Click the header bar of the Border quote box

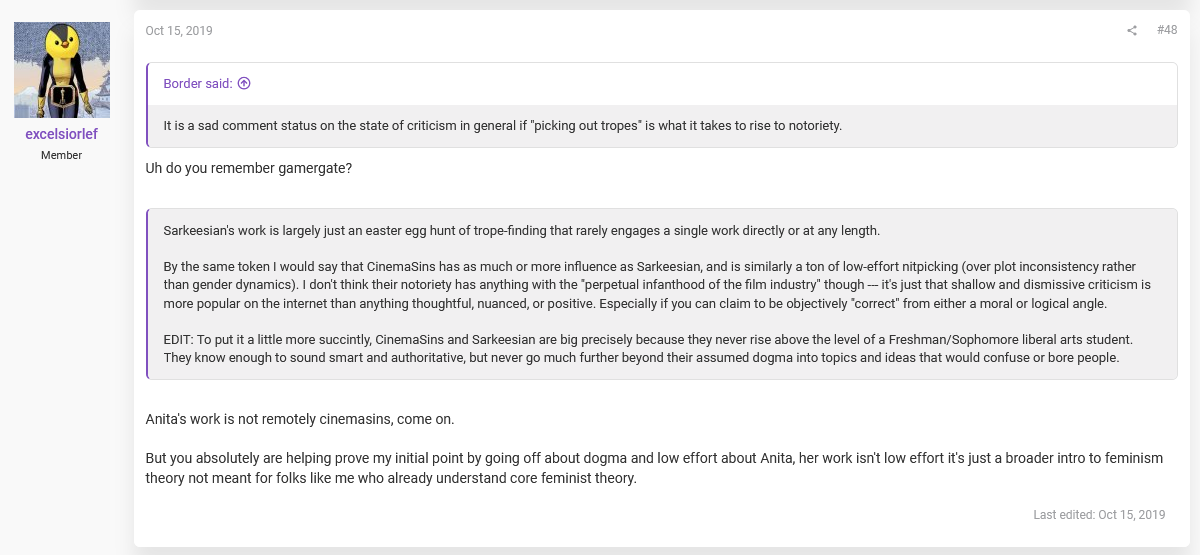click(663, 84)
